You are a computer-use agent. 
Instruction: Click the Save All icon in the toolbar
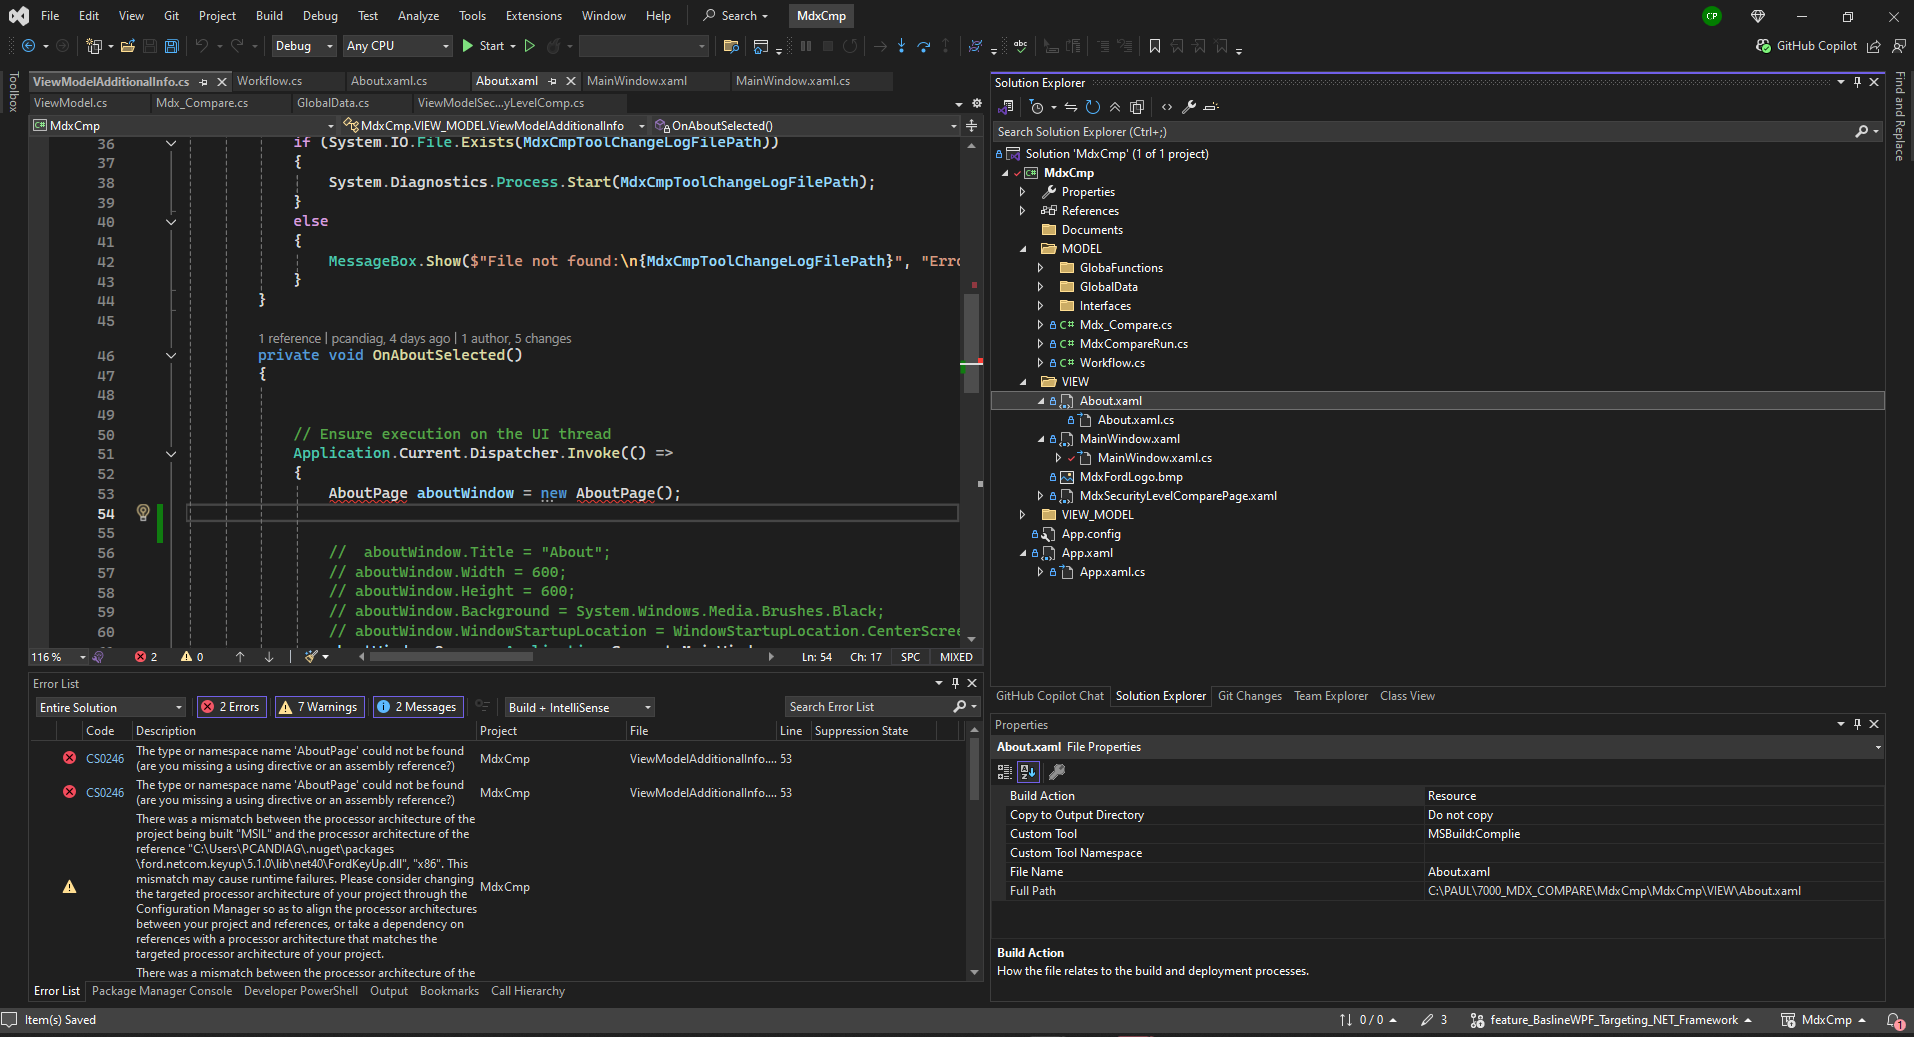coord(171,46)
